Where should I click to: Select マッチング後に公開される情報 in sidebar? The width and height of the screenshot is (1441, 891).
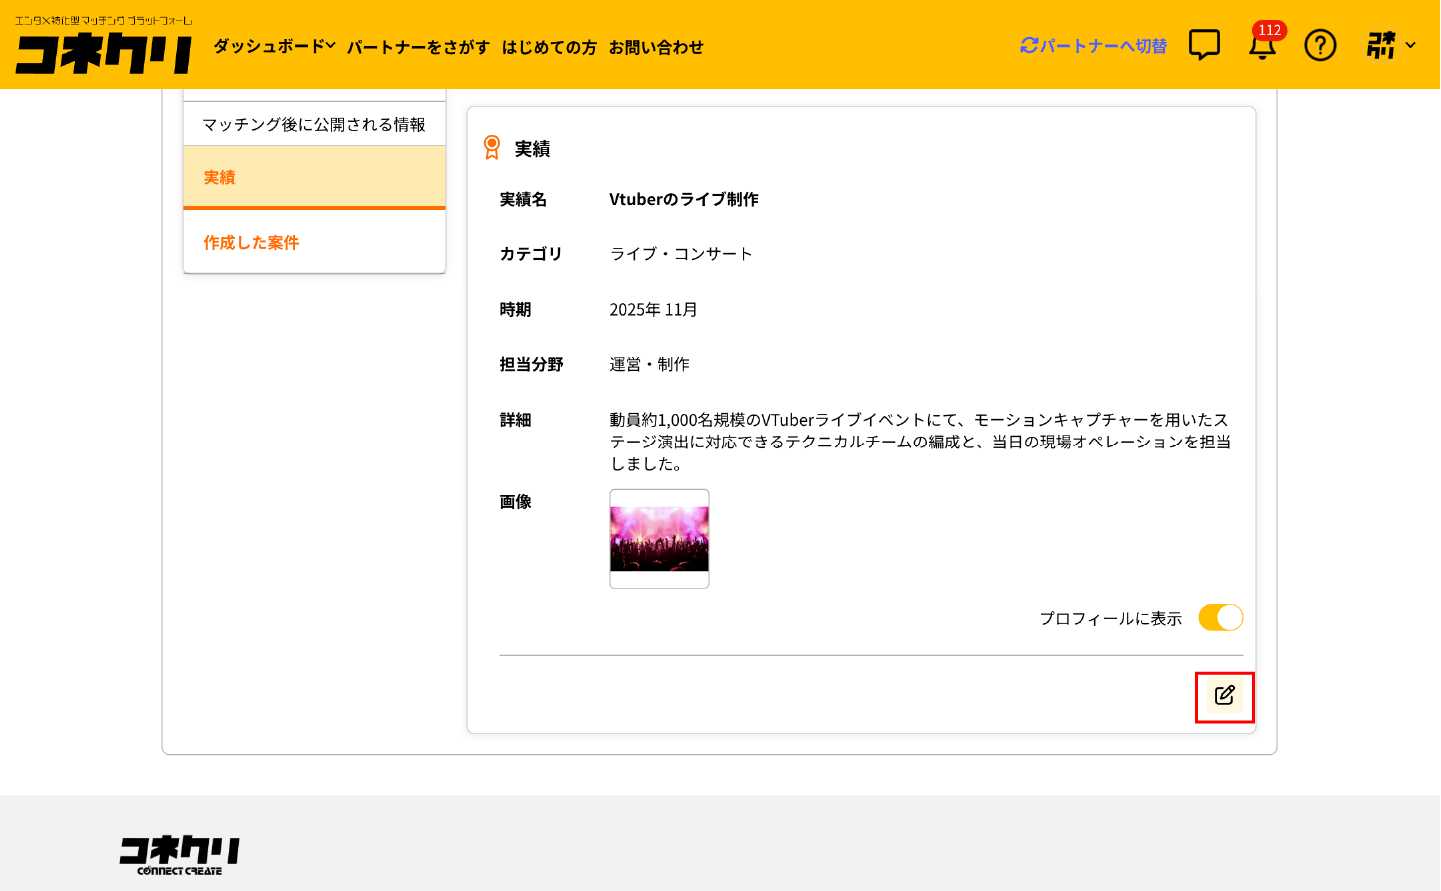click(314, 124)
